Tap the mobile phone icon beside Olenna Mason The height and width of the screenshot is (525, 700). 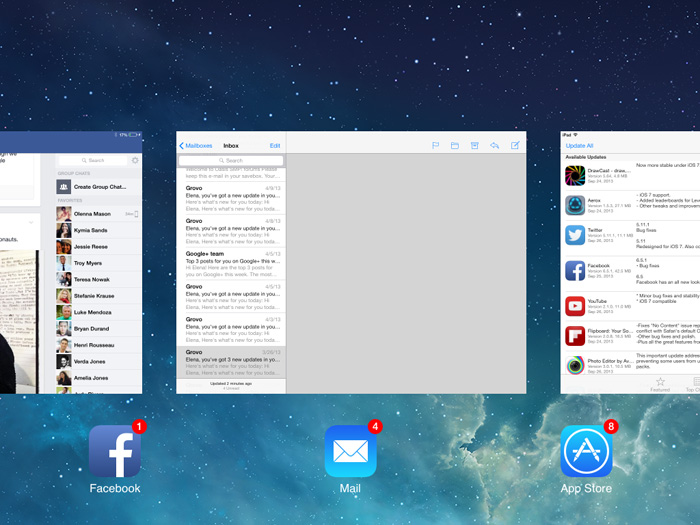(136, 214)
